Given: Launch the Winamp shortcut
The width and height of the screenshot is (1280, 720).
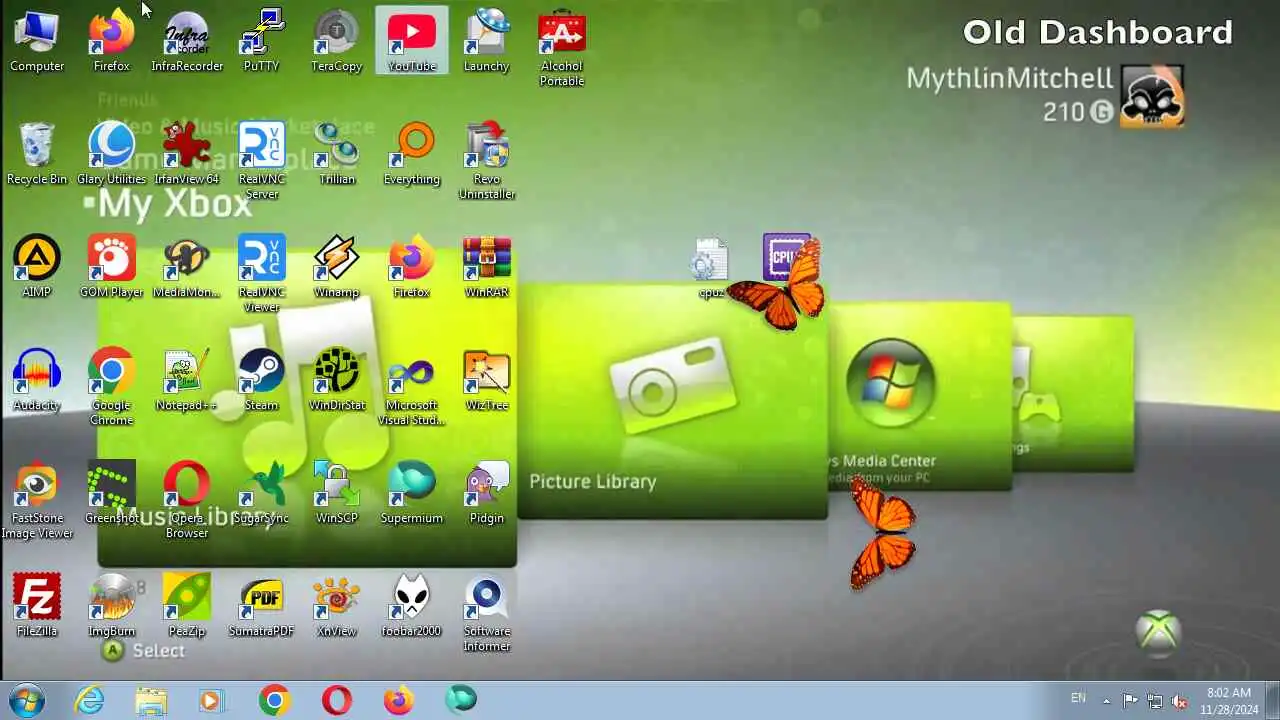Looking at the screenshot, I should 337,267.
